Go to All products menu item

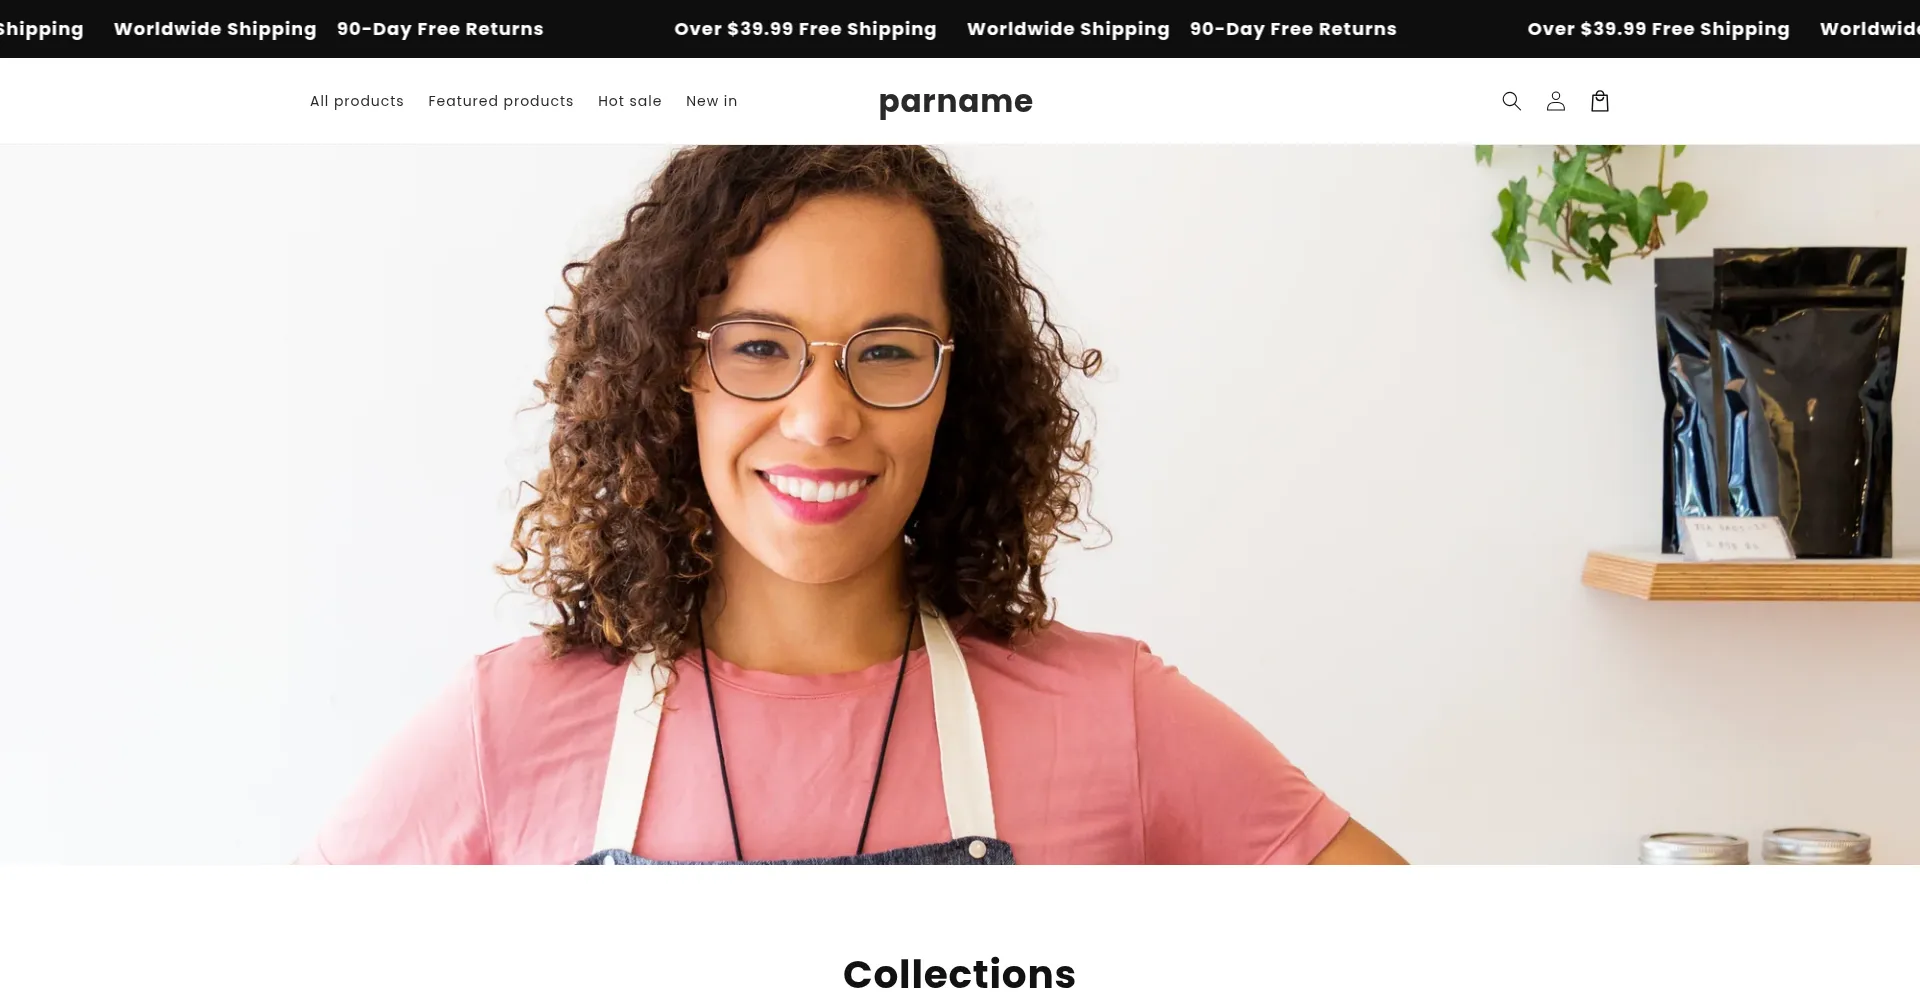coord(357,101)
